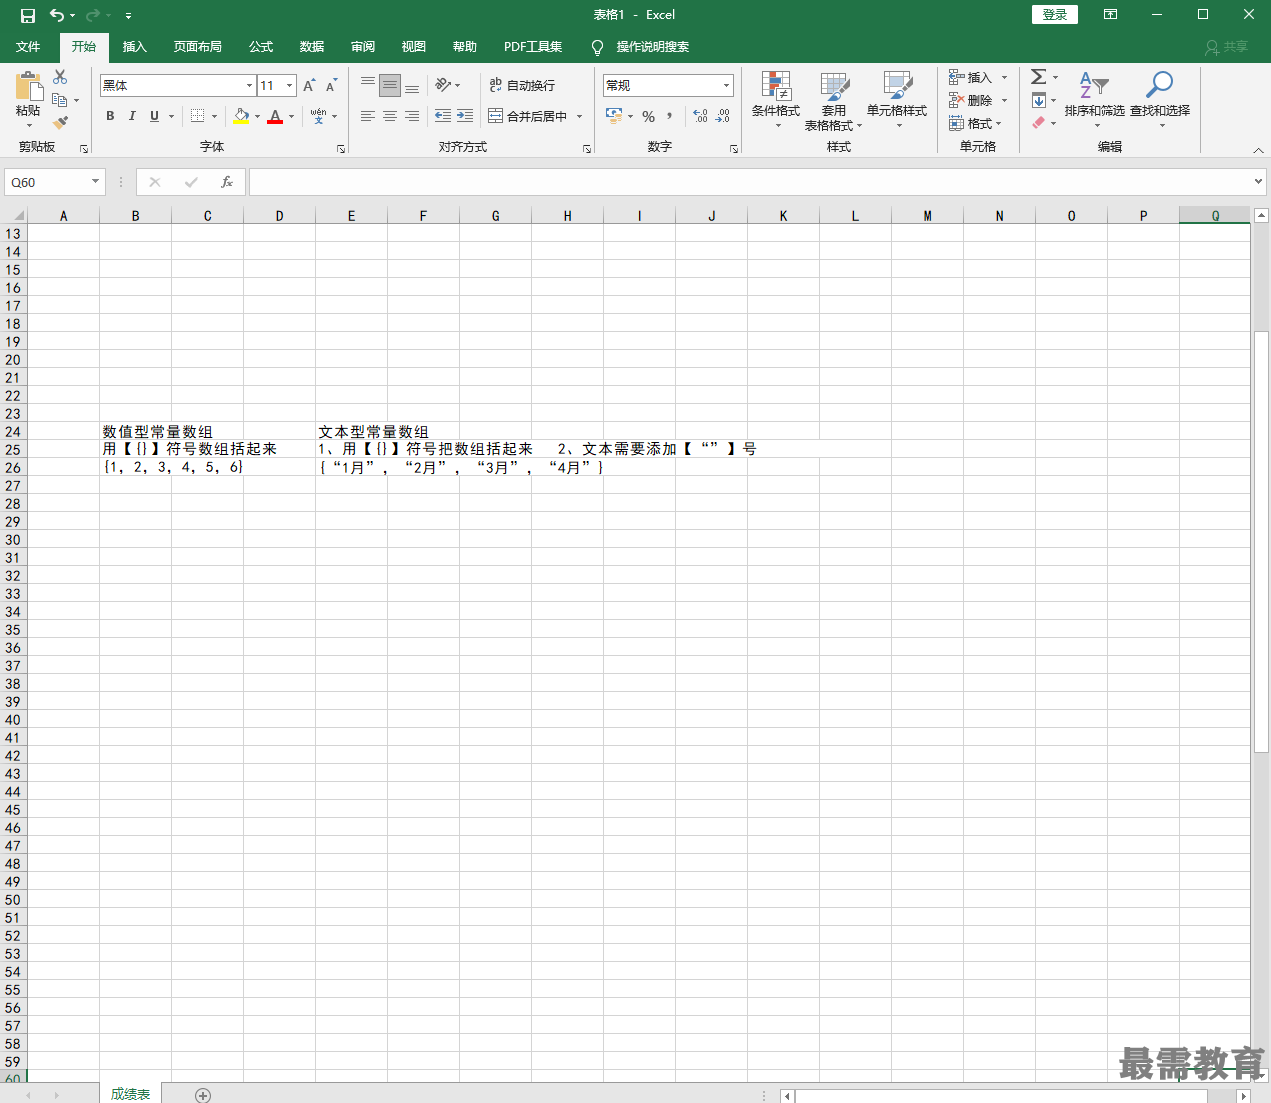Click Insert Function fx icon

pos(227,182)
